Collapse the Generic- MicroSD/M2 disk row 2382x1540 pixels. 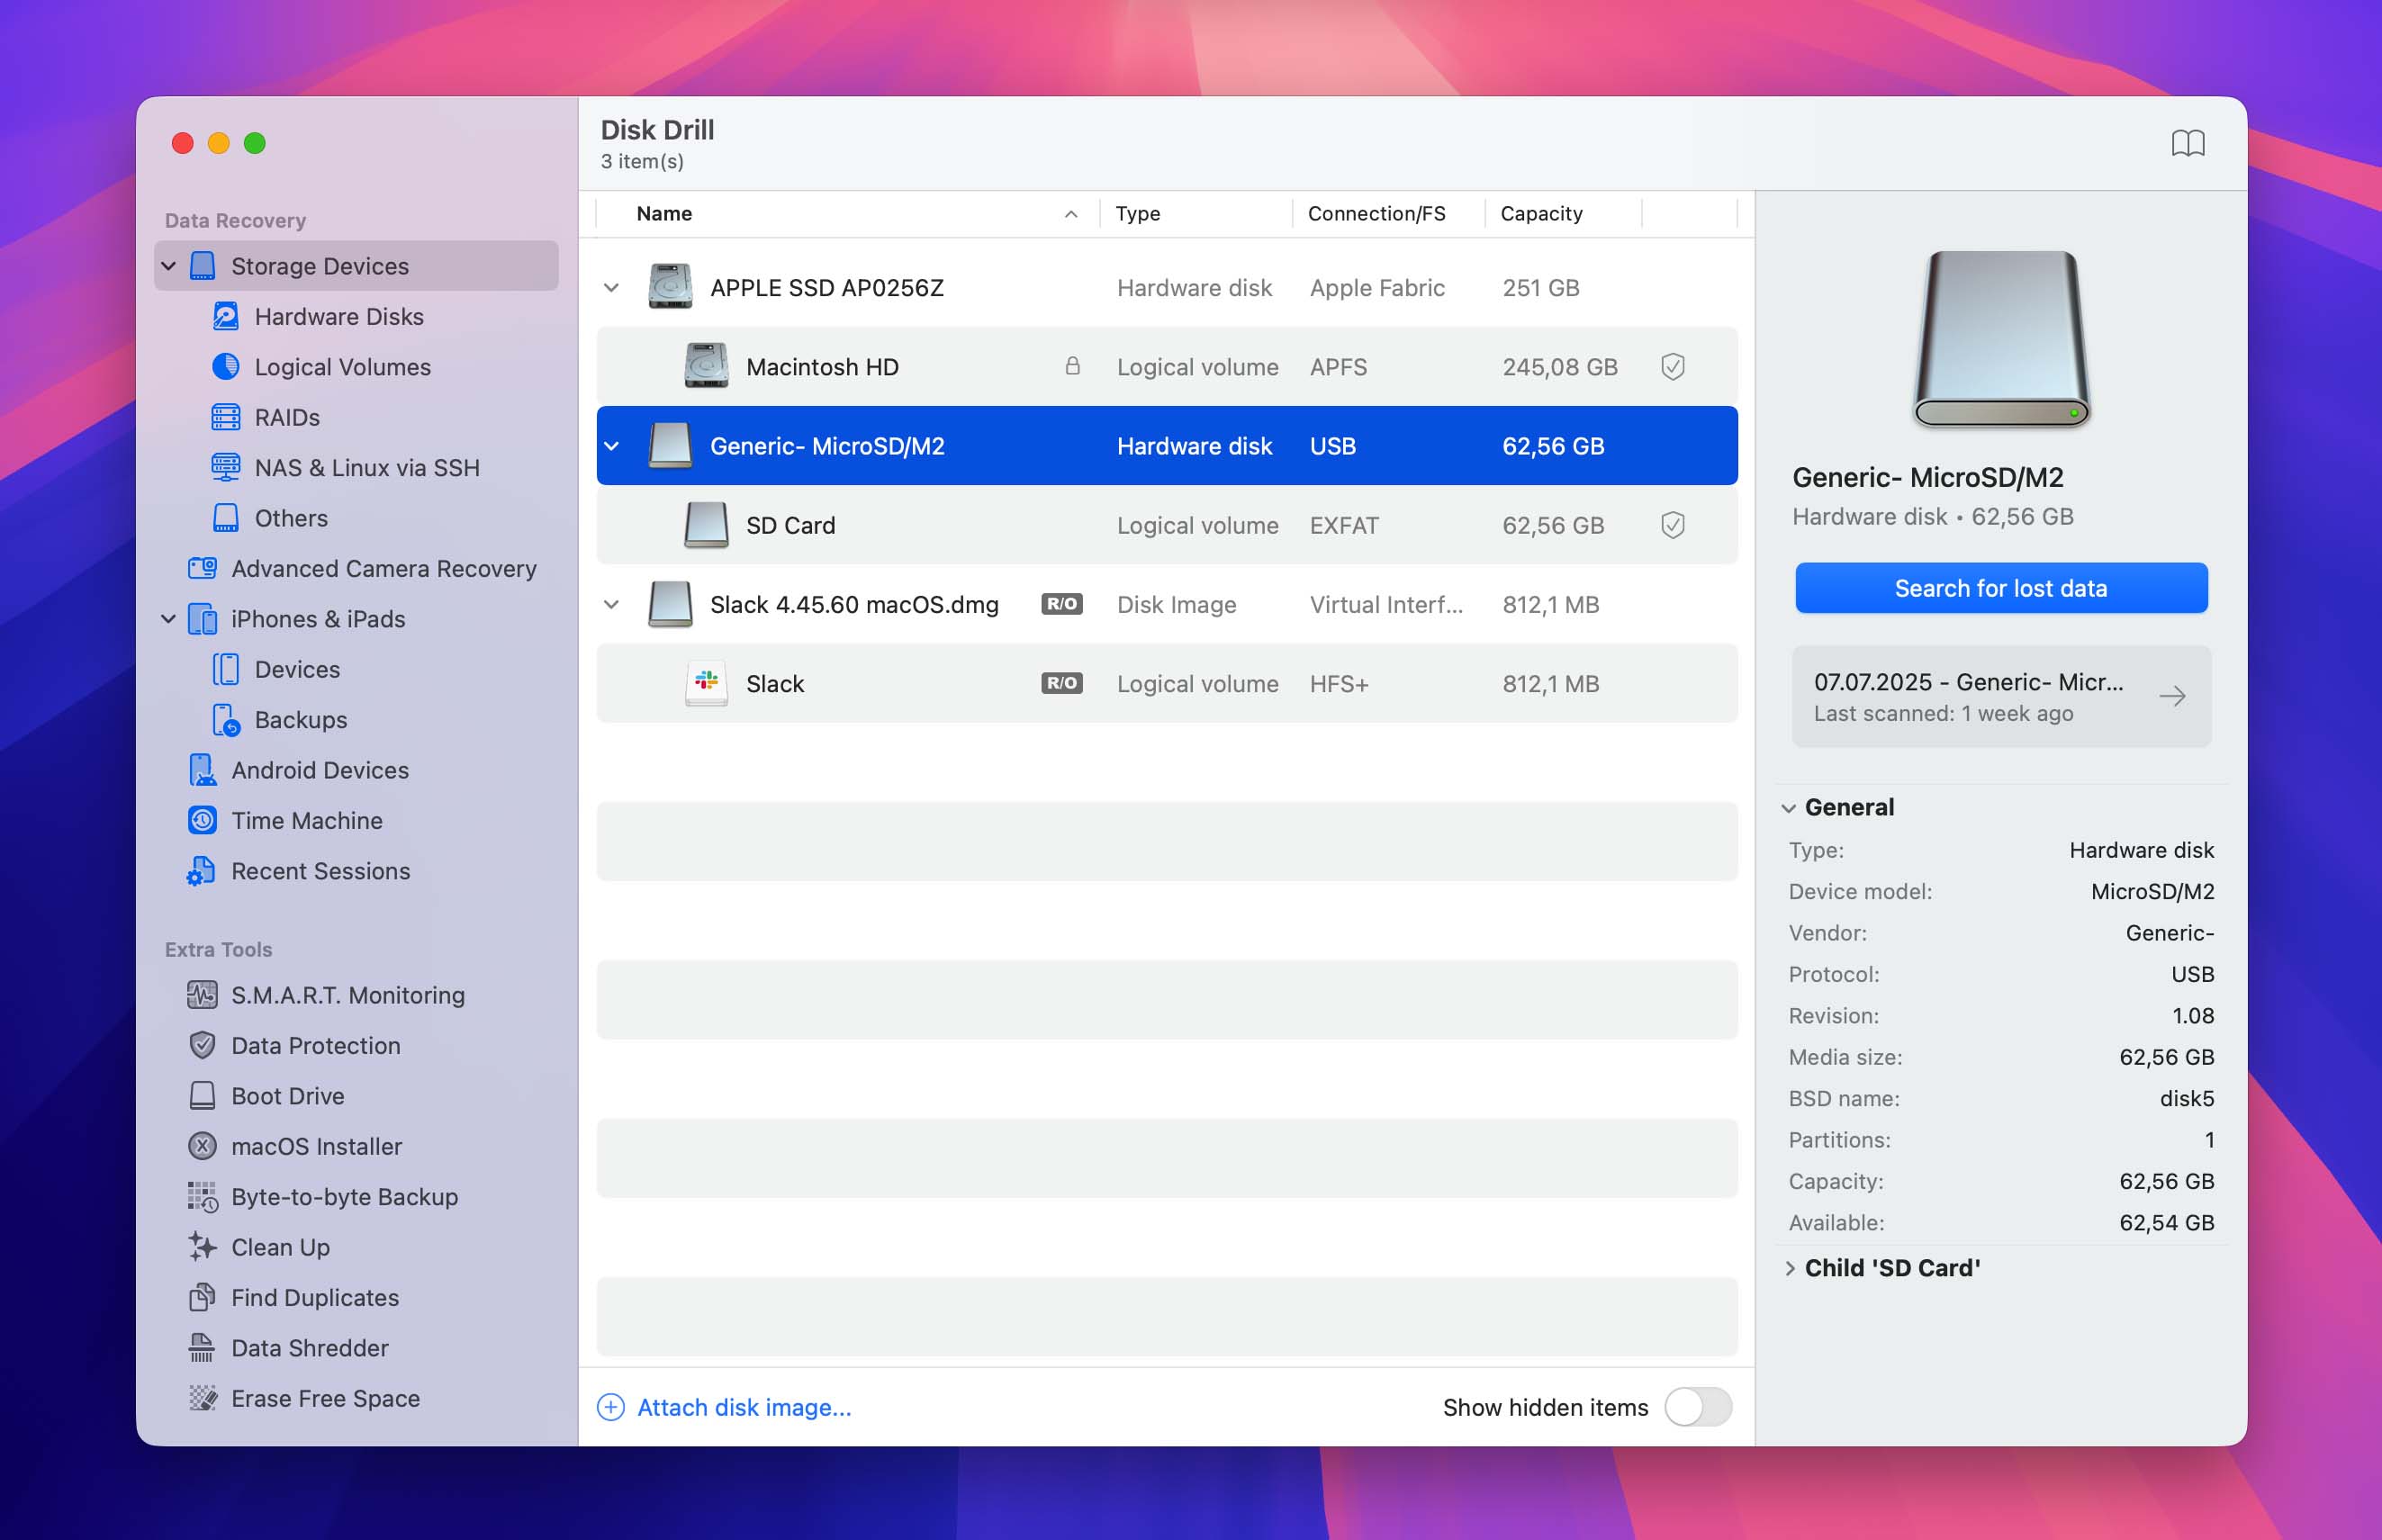(x=611, y=446)
